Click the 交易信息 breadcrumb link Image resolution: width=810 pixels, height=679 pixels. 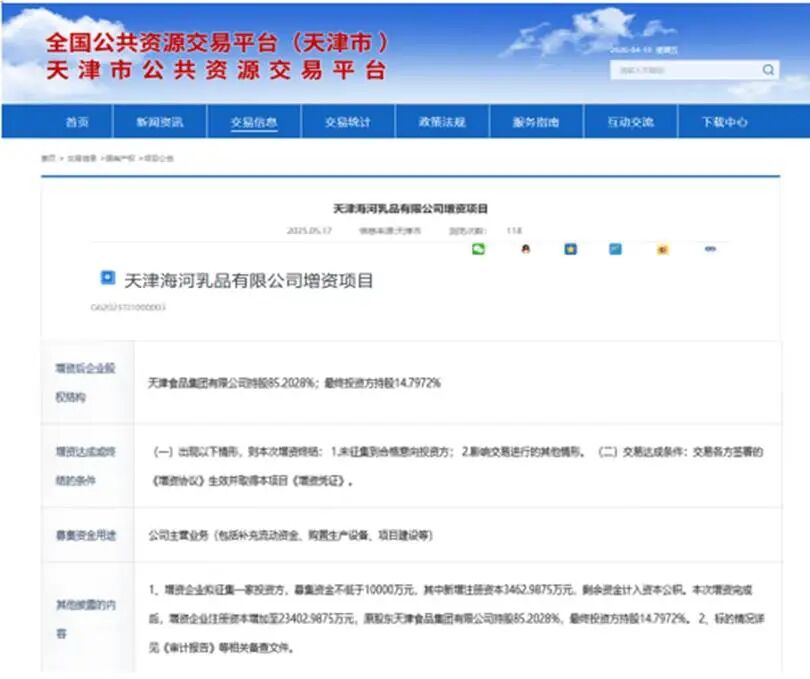click(x=81, y=158)
